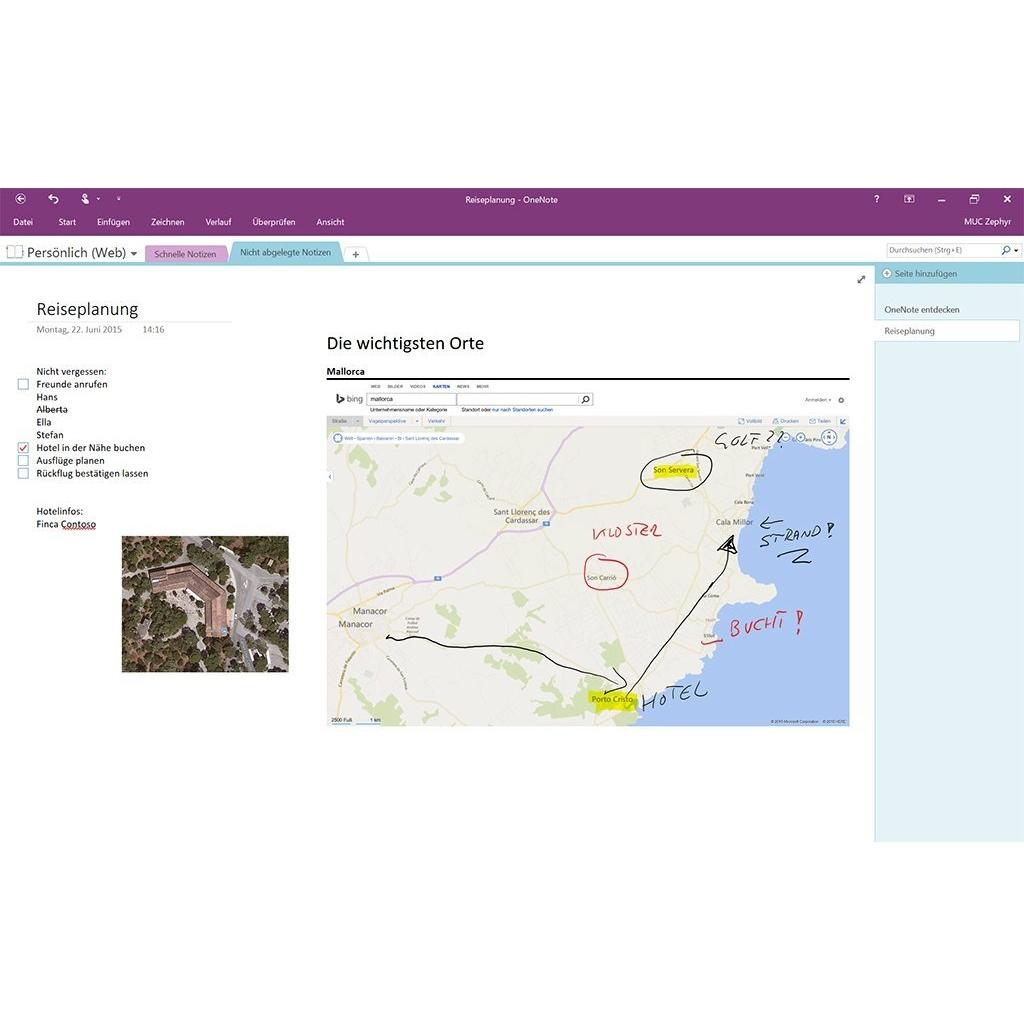Click Seite hinzufügen to add page

pyautogui.click(x=925, y=274)
